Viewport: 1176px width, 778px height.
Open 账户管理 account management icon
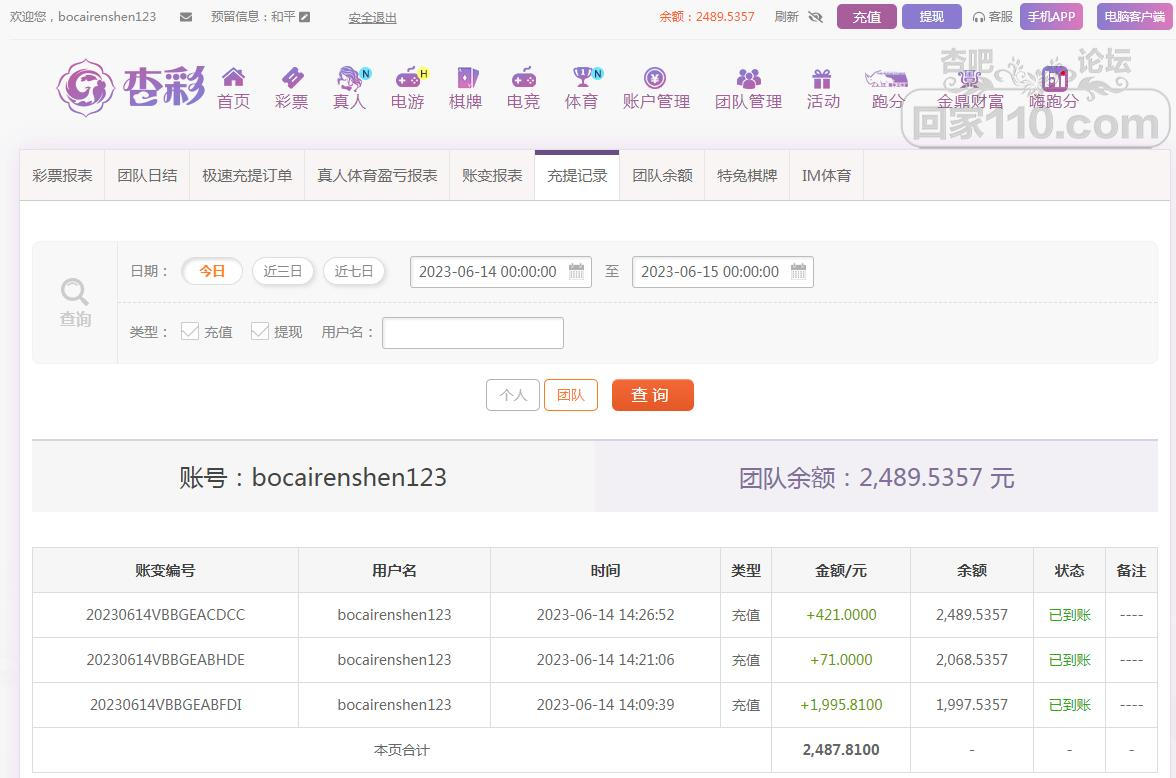click(x=656, y=79)
